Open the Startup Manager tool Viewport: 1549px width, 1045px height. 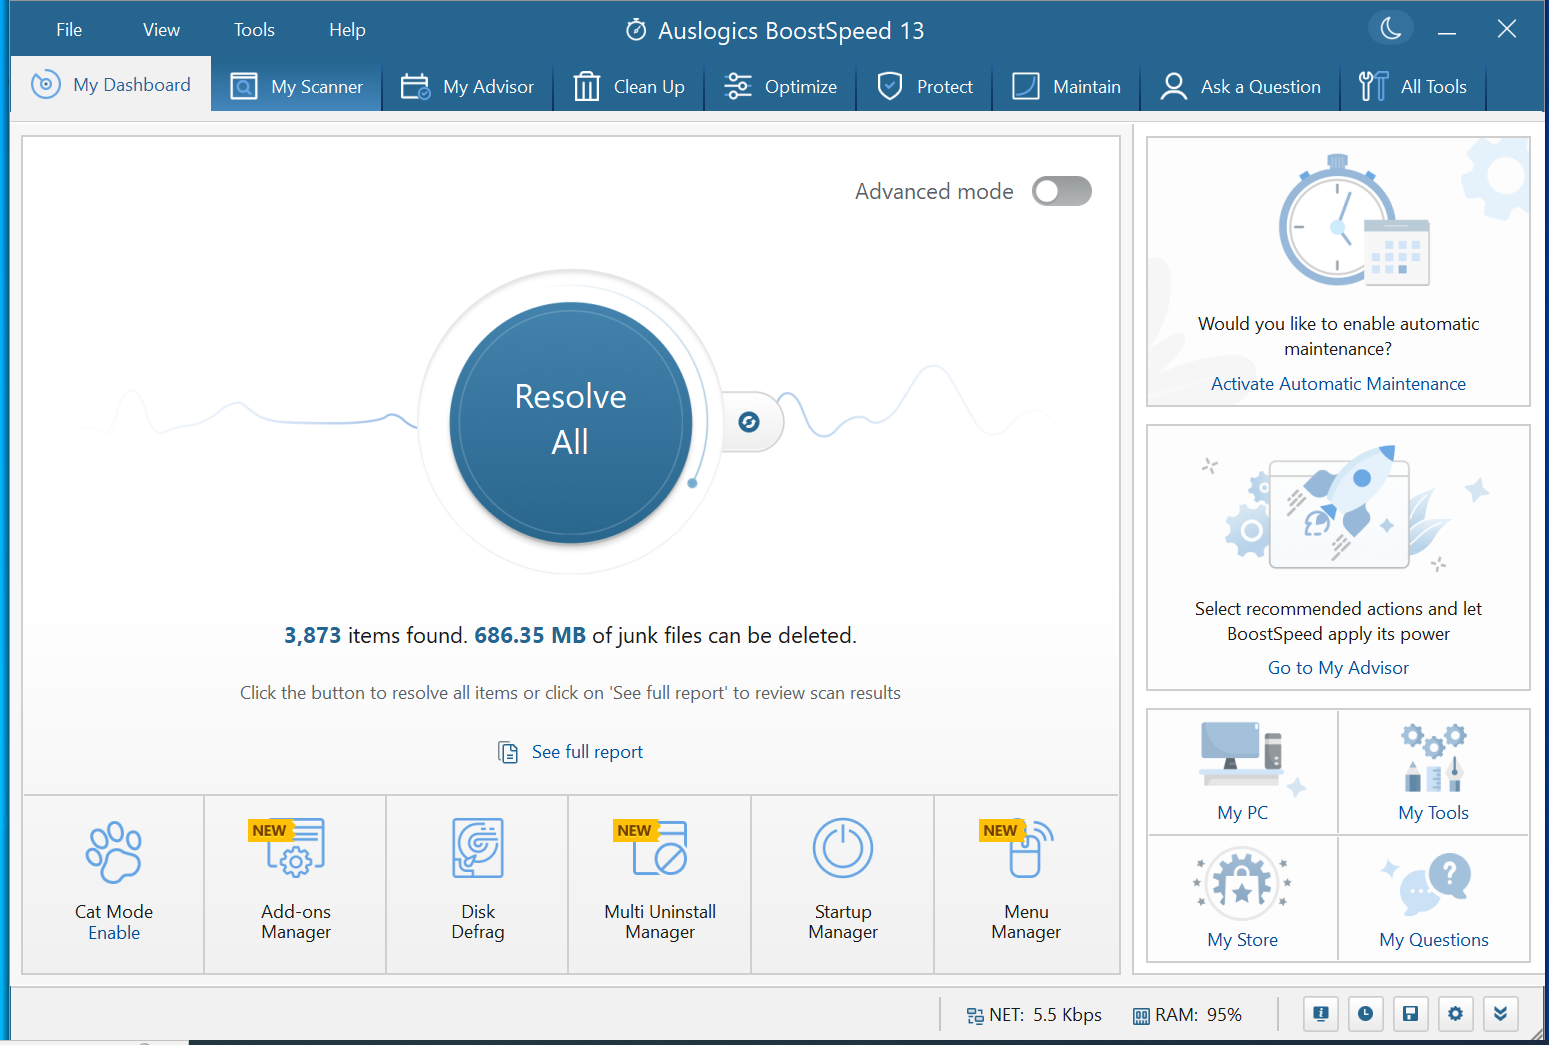click(843, 884)
